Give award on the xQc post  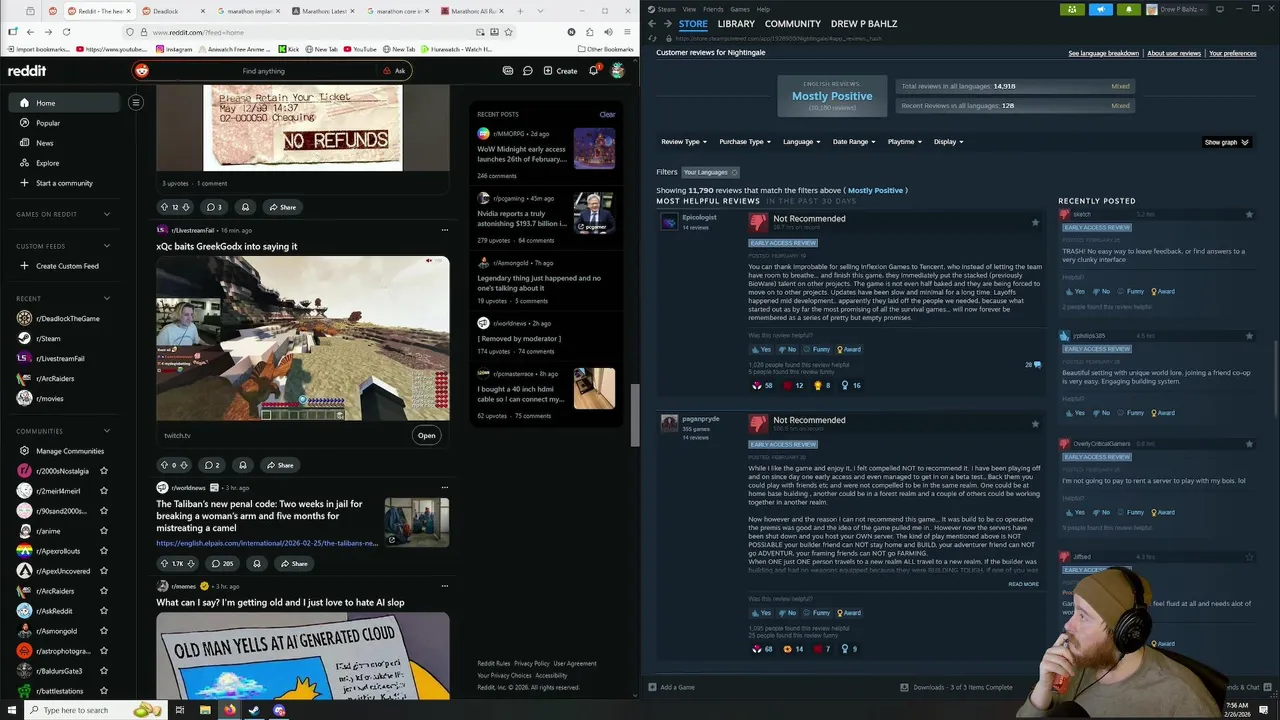coord(243,465)
